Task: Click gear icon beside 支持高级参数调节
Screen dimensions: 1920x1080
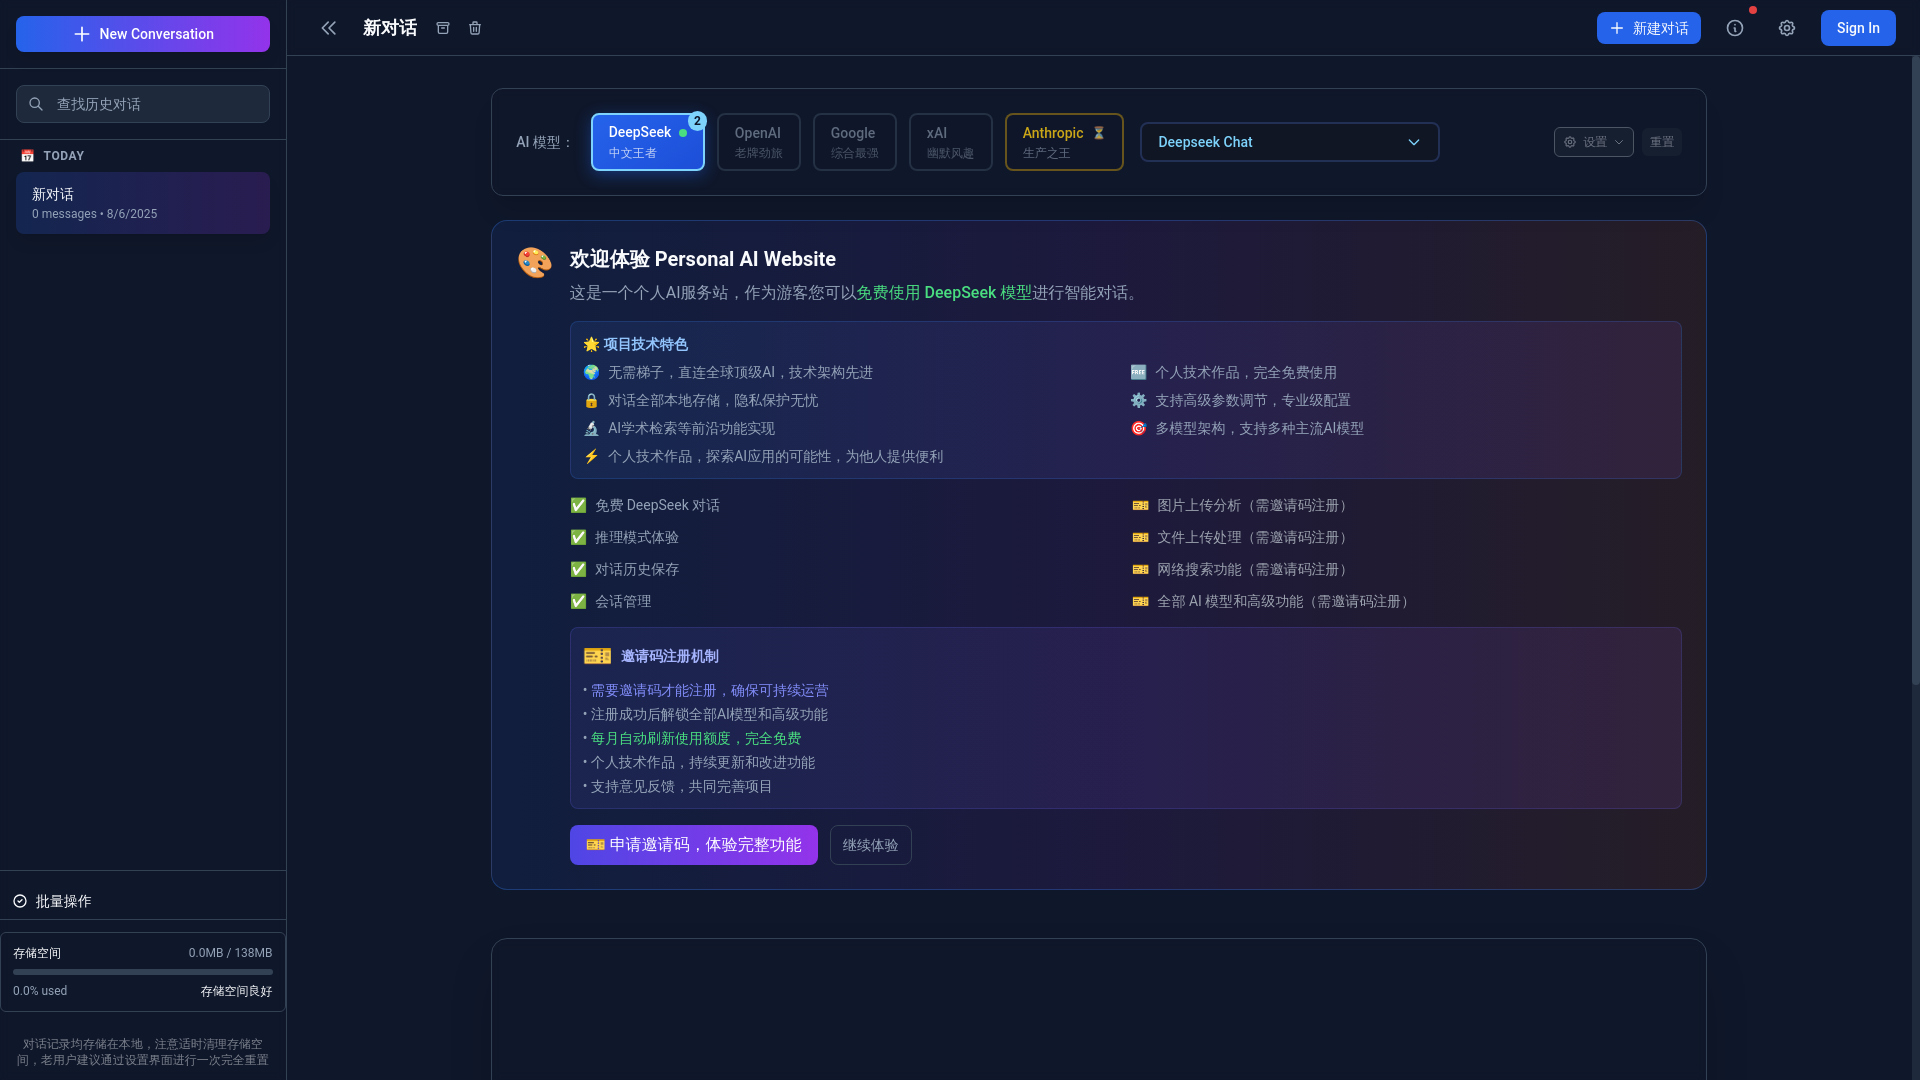Action: coord(1138,400)
